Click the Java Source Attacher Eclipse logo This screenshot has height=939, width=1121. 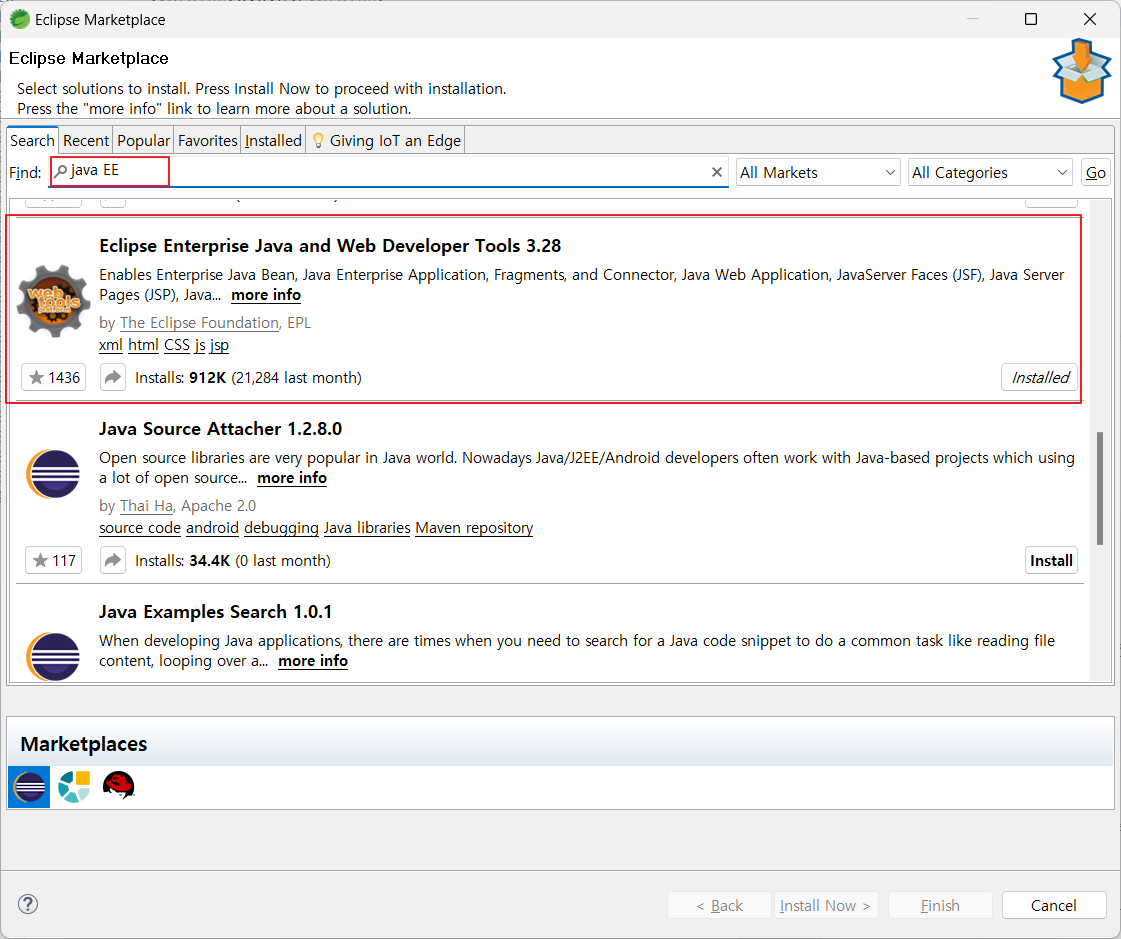[53, 474]
